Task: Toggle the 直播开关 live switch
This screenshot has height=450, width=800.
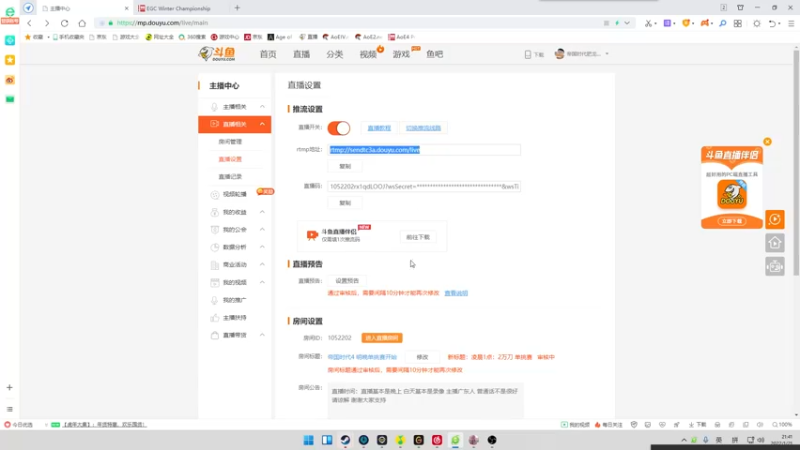Action: pos(339,128)
